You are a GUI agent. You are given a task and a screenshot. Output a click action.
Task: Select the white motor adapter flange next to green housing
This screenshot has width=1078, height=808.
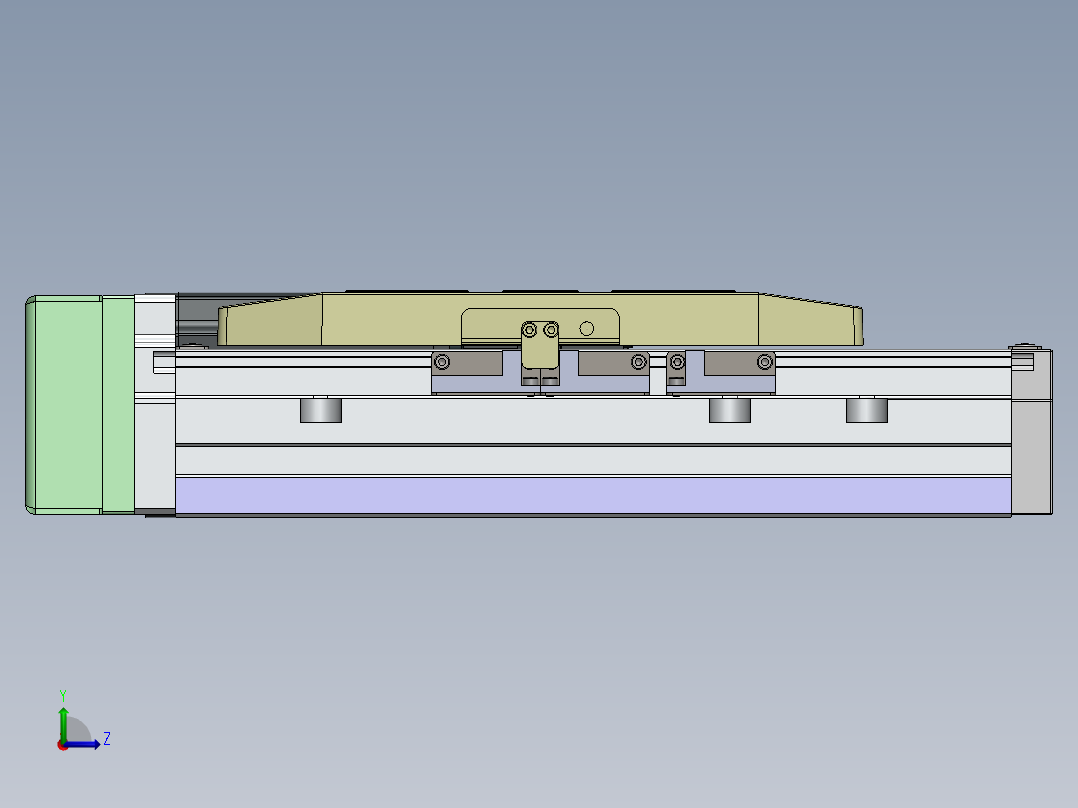pos(155,404)
